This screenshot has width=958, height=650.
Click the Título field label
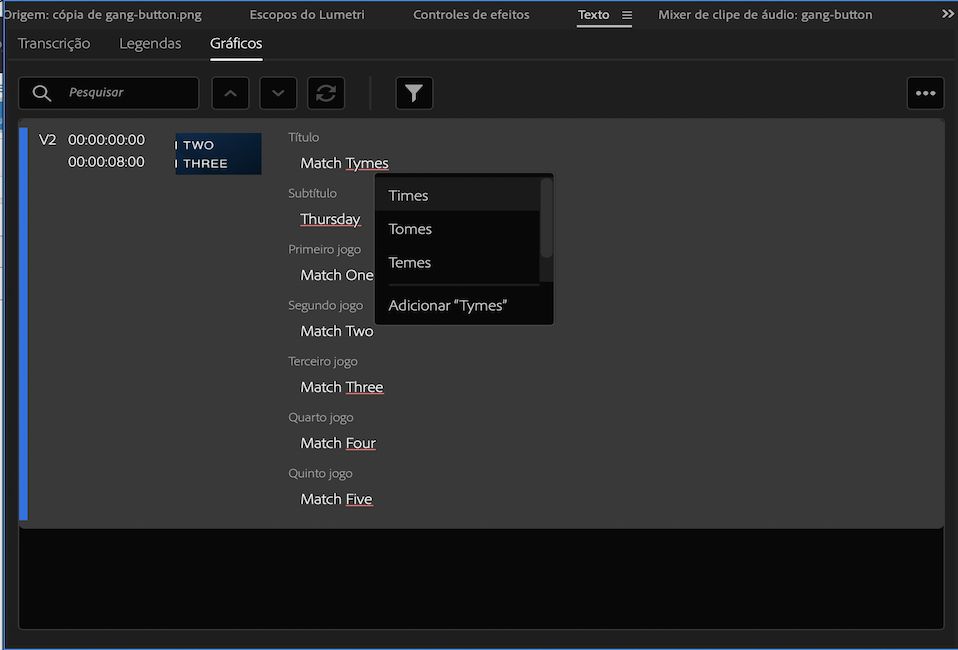tap(304, 137)
